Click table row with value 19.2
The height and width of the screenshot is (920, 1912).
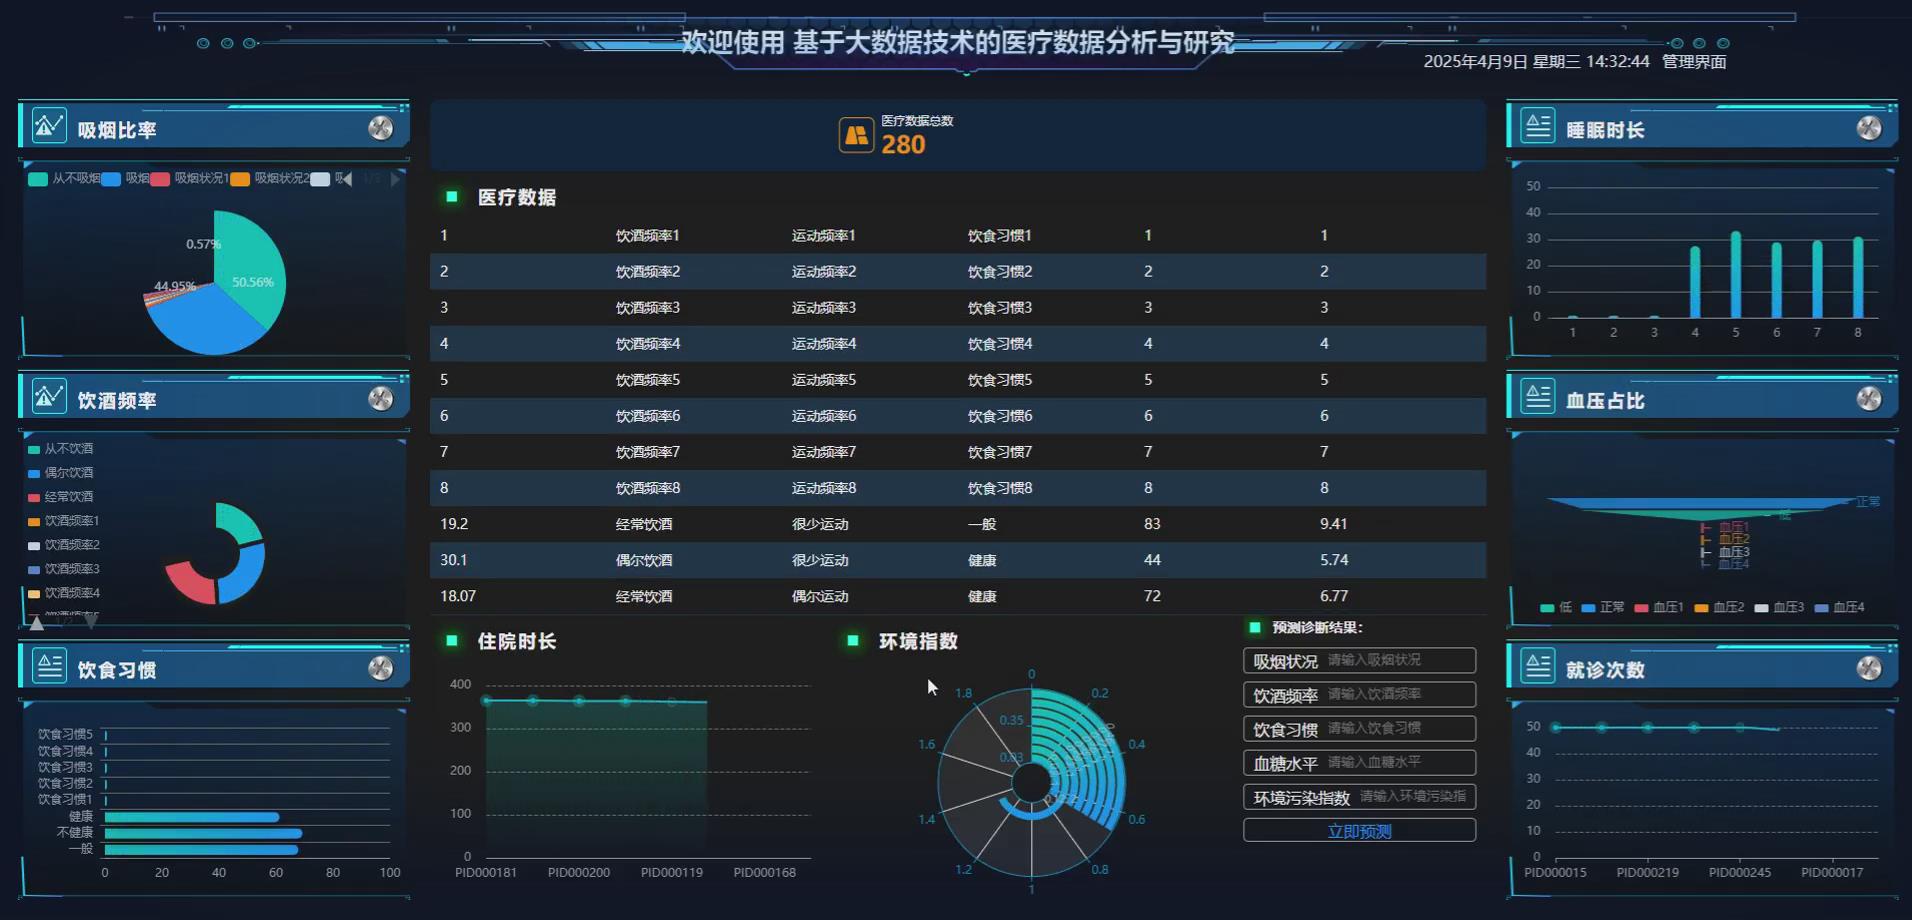click(x=958, y=524)
